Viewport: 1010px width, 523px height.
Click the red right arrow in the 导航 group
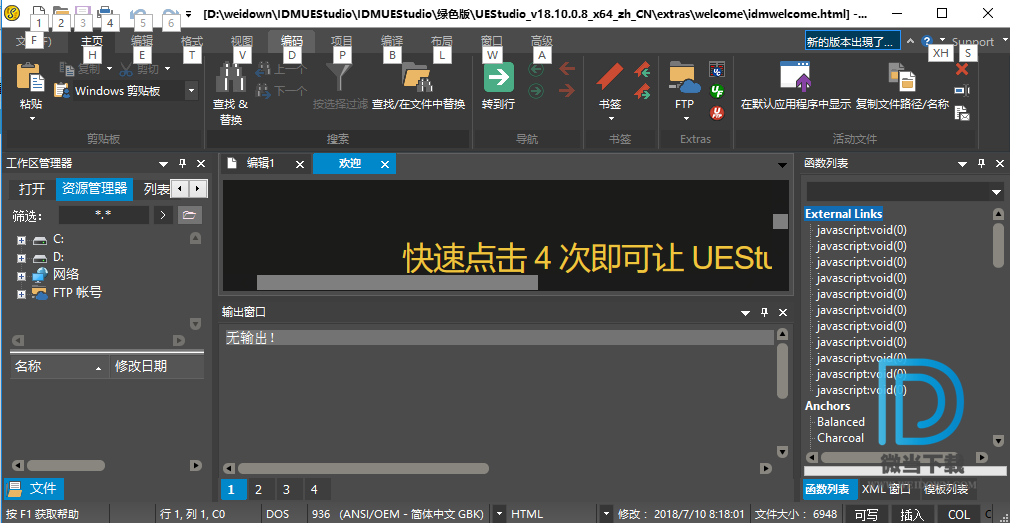[567, 91]
